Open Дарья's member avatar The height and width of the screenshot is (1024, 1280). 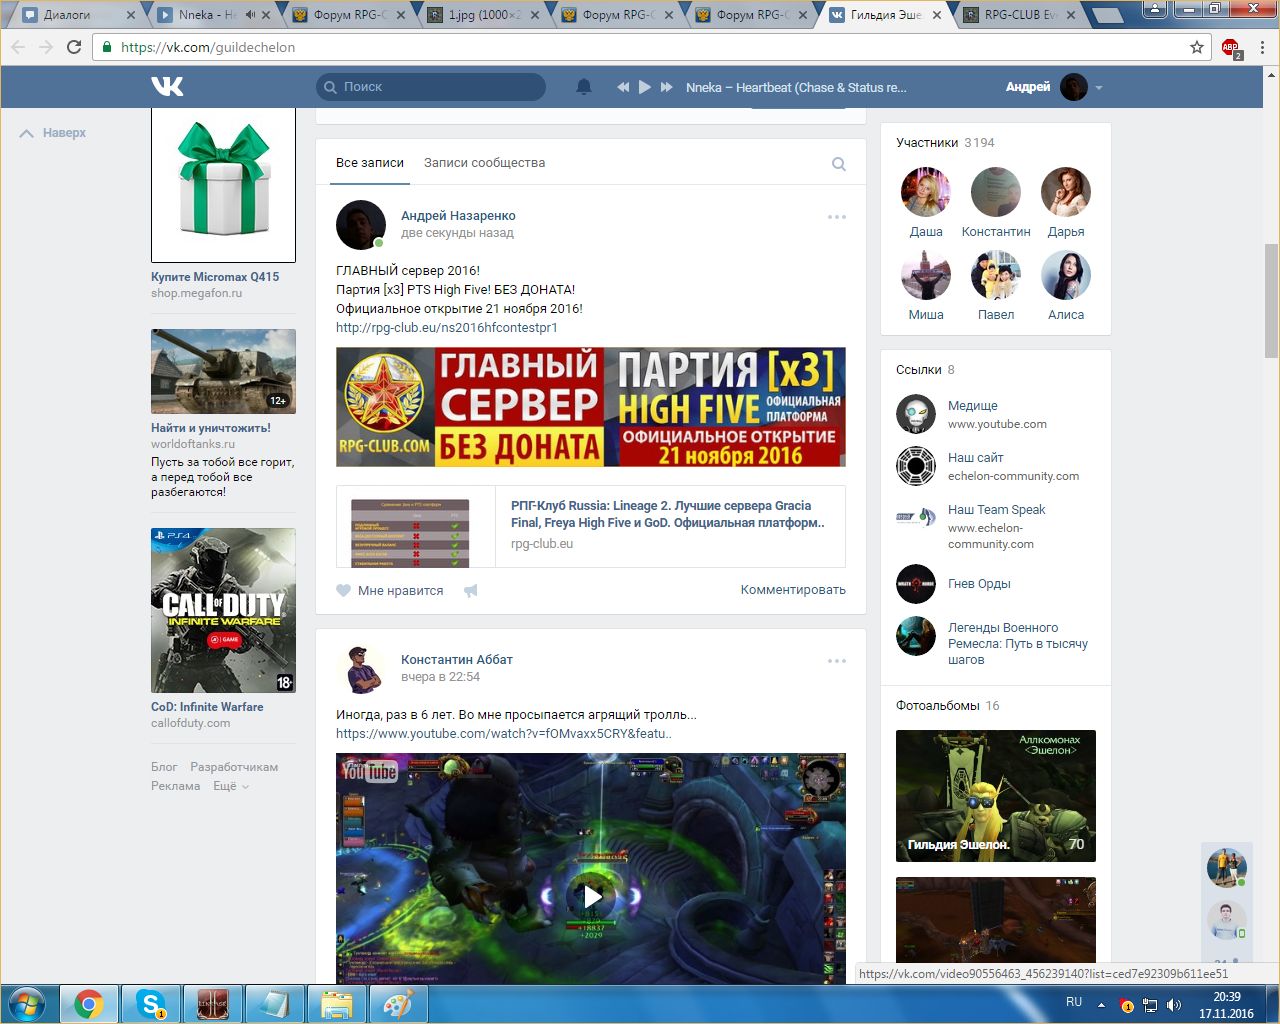click(x=1066, y=192)
